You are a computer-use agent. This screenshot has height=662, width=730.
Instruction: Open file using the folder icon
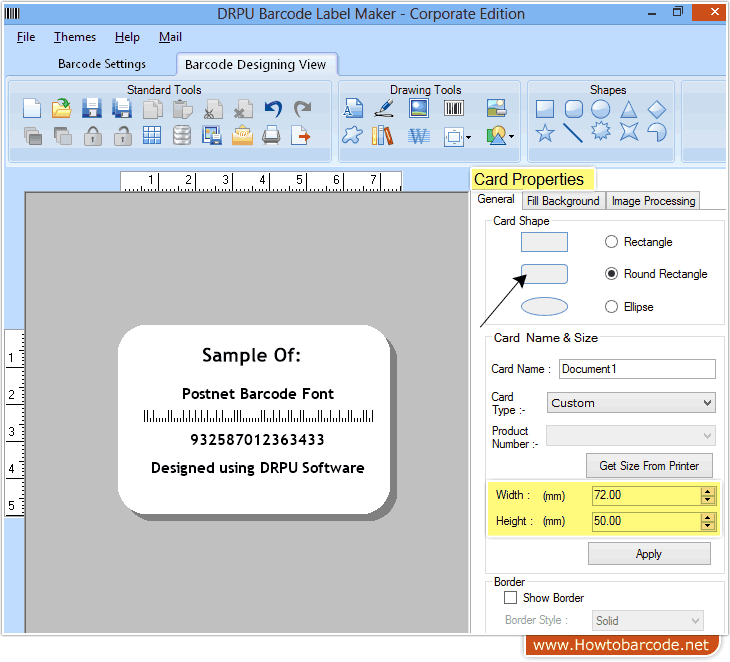(x=61, y=108)
